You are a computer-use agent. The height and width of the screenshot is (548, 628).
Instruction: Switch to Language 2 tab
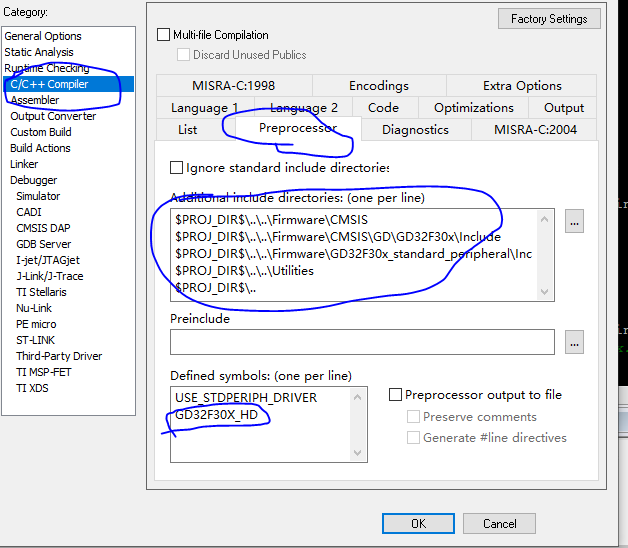point(304,108)
